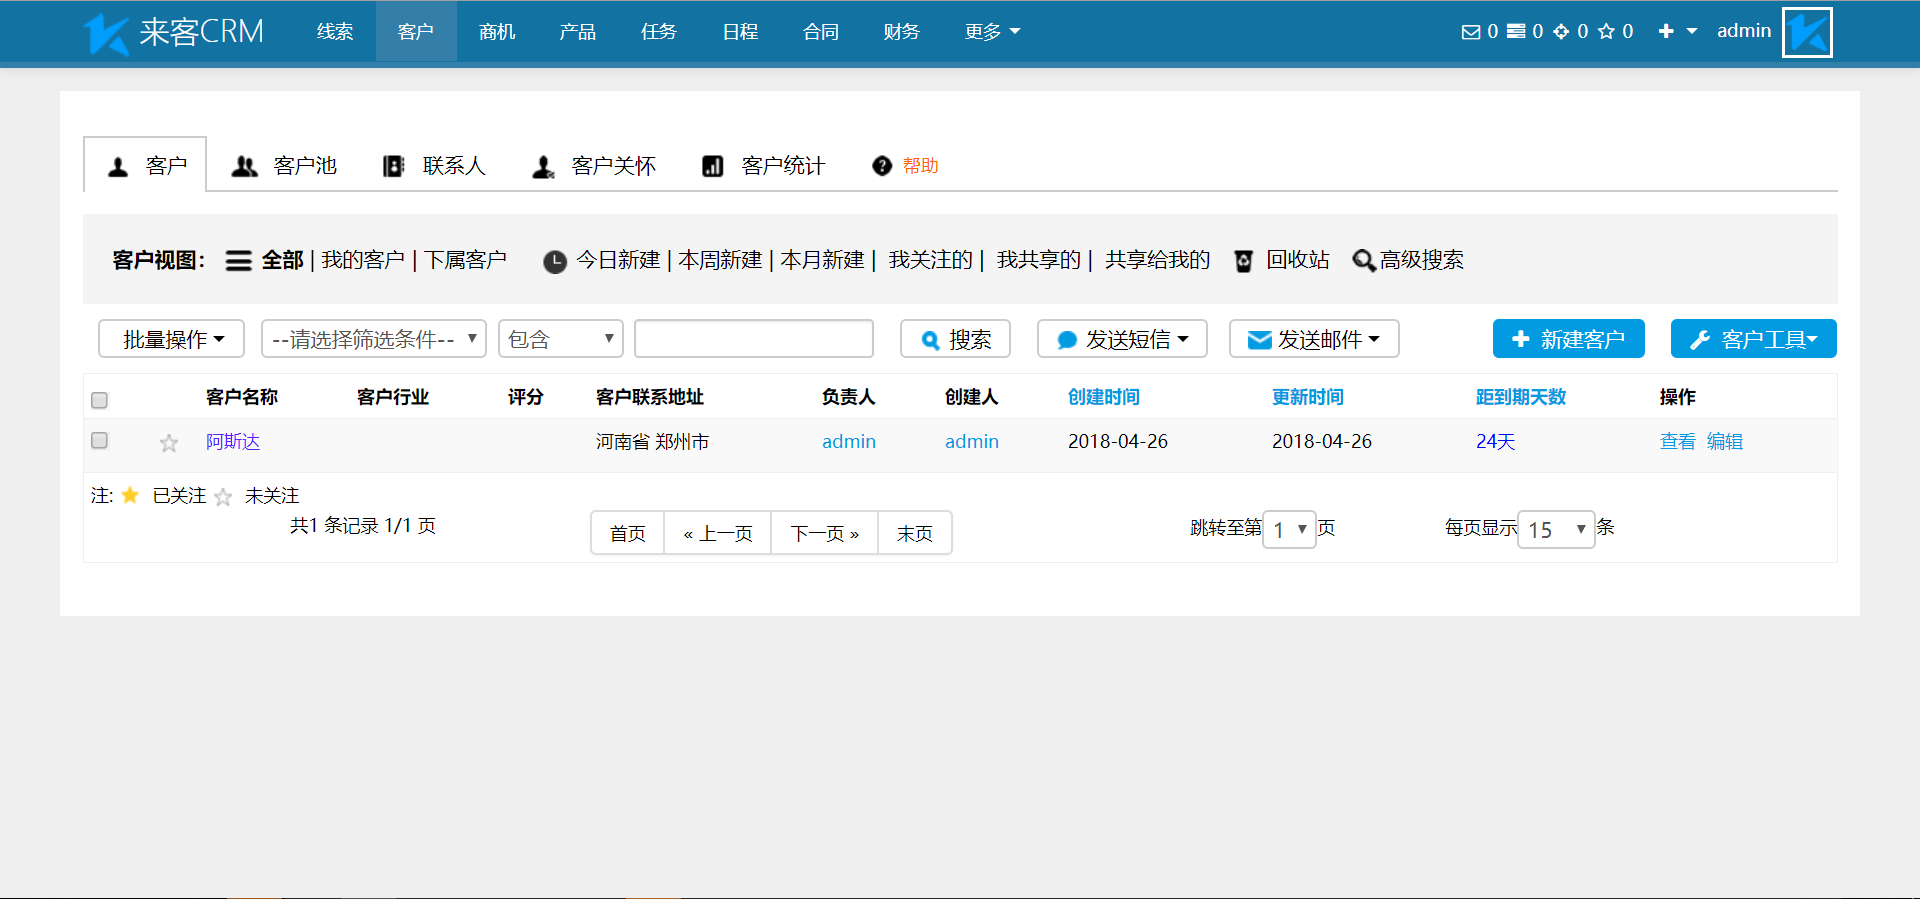Screen dimensions: 1920x899
Task: Sort by 更新时间 column header
Action: tap(1308, 397)
